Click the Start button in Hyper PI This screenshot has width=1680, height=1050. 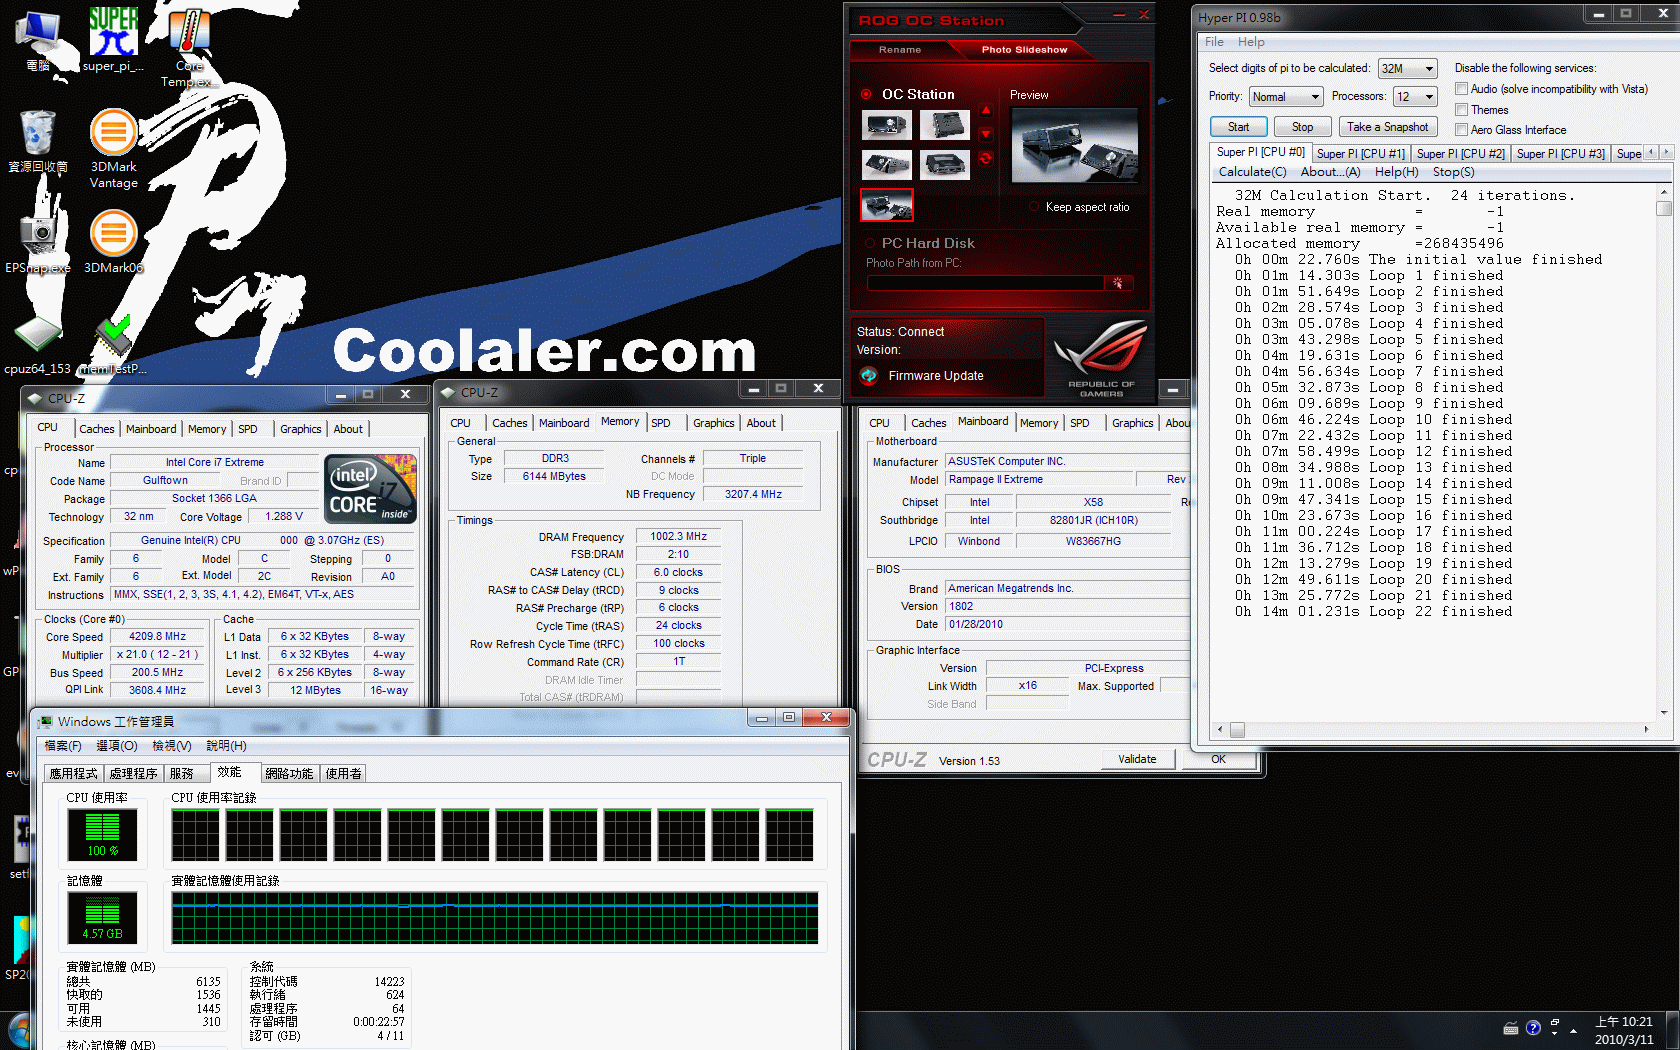[1238, 127]
